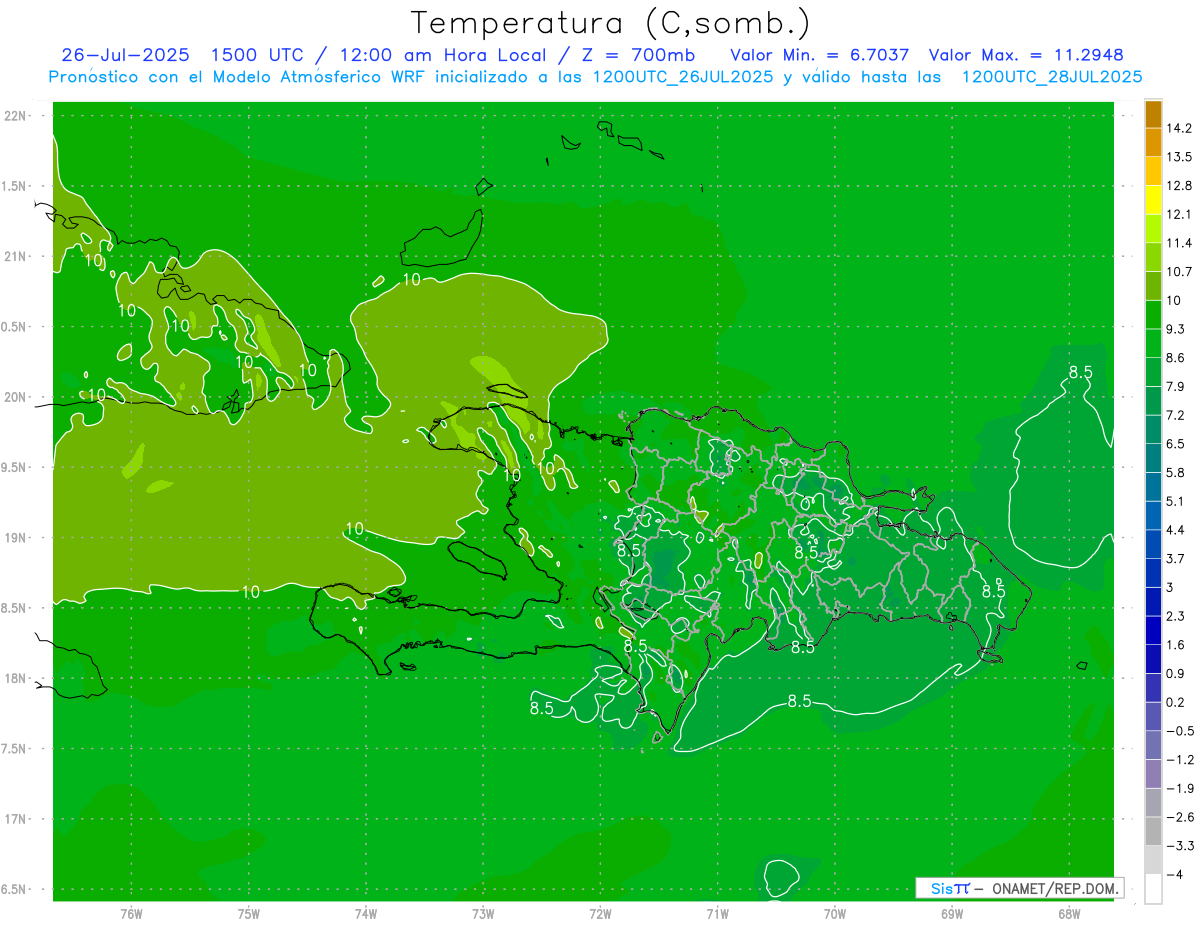Pick the white legend band below -4
Screen dimensions: 1200x927
pyautogui.click(x=1153, y=888)
